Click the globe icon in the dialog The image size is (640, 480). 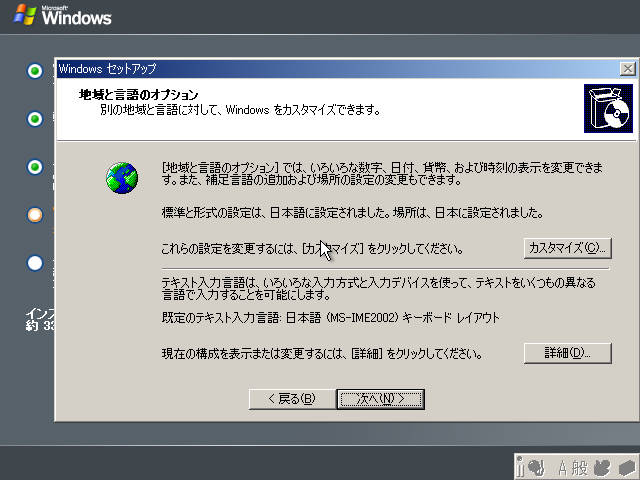122,178
